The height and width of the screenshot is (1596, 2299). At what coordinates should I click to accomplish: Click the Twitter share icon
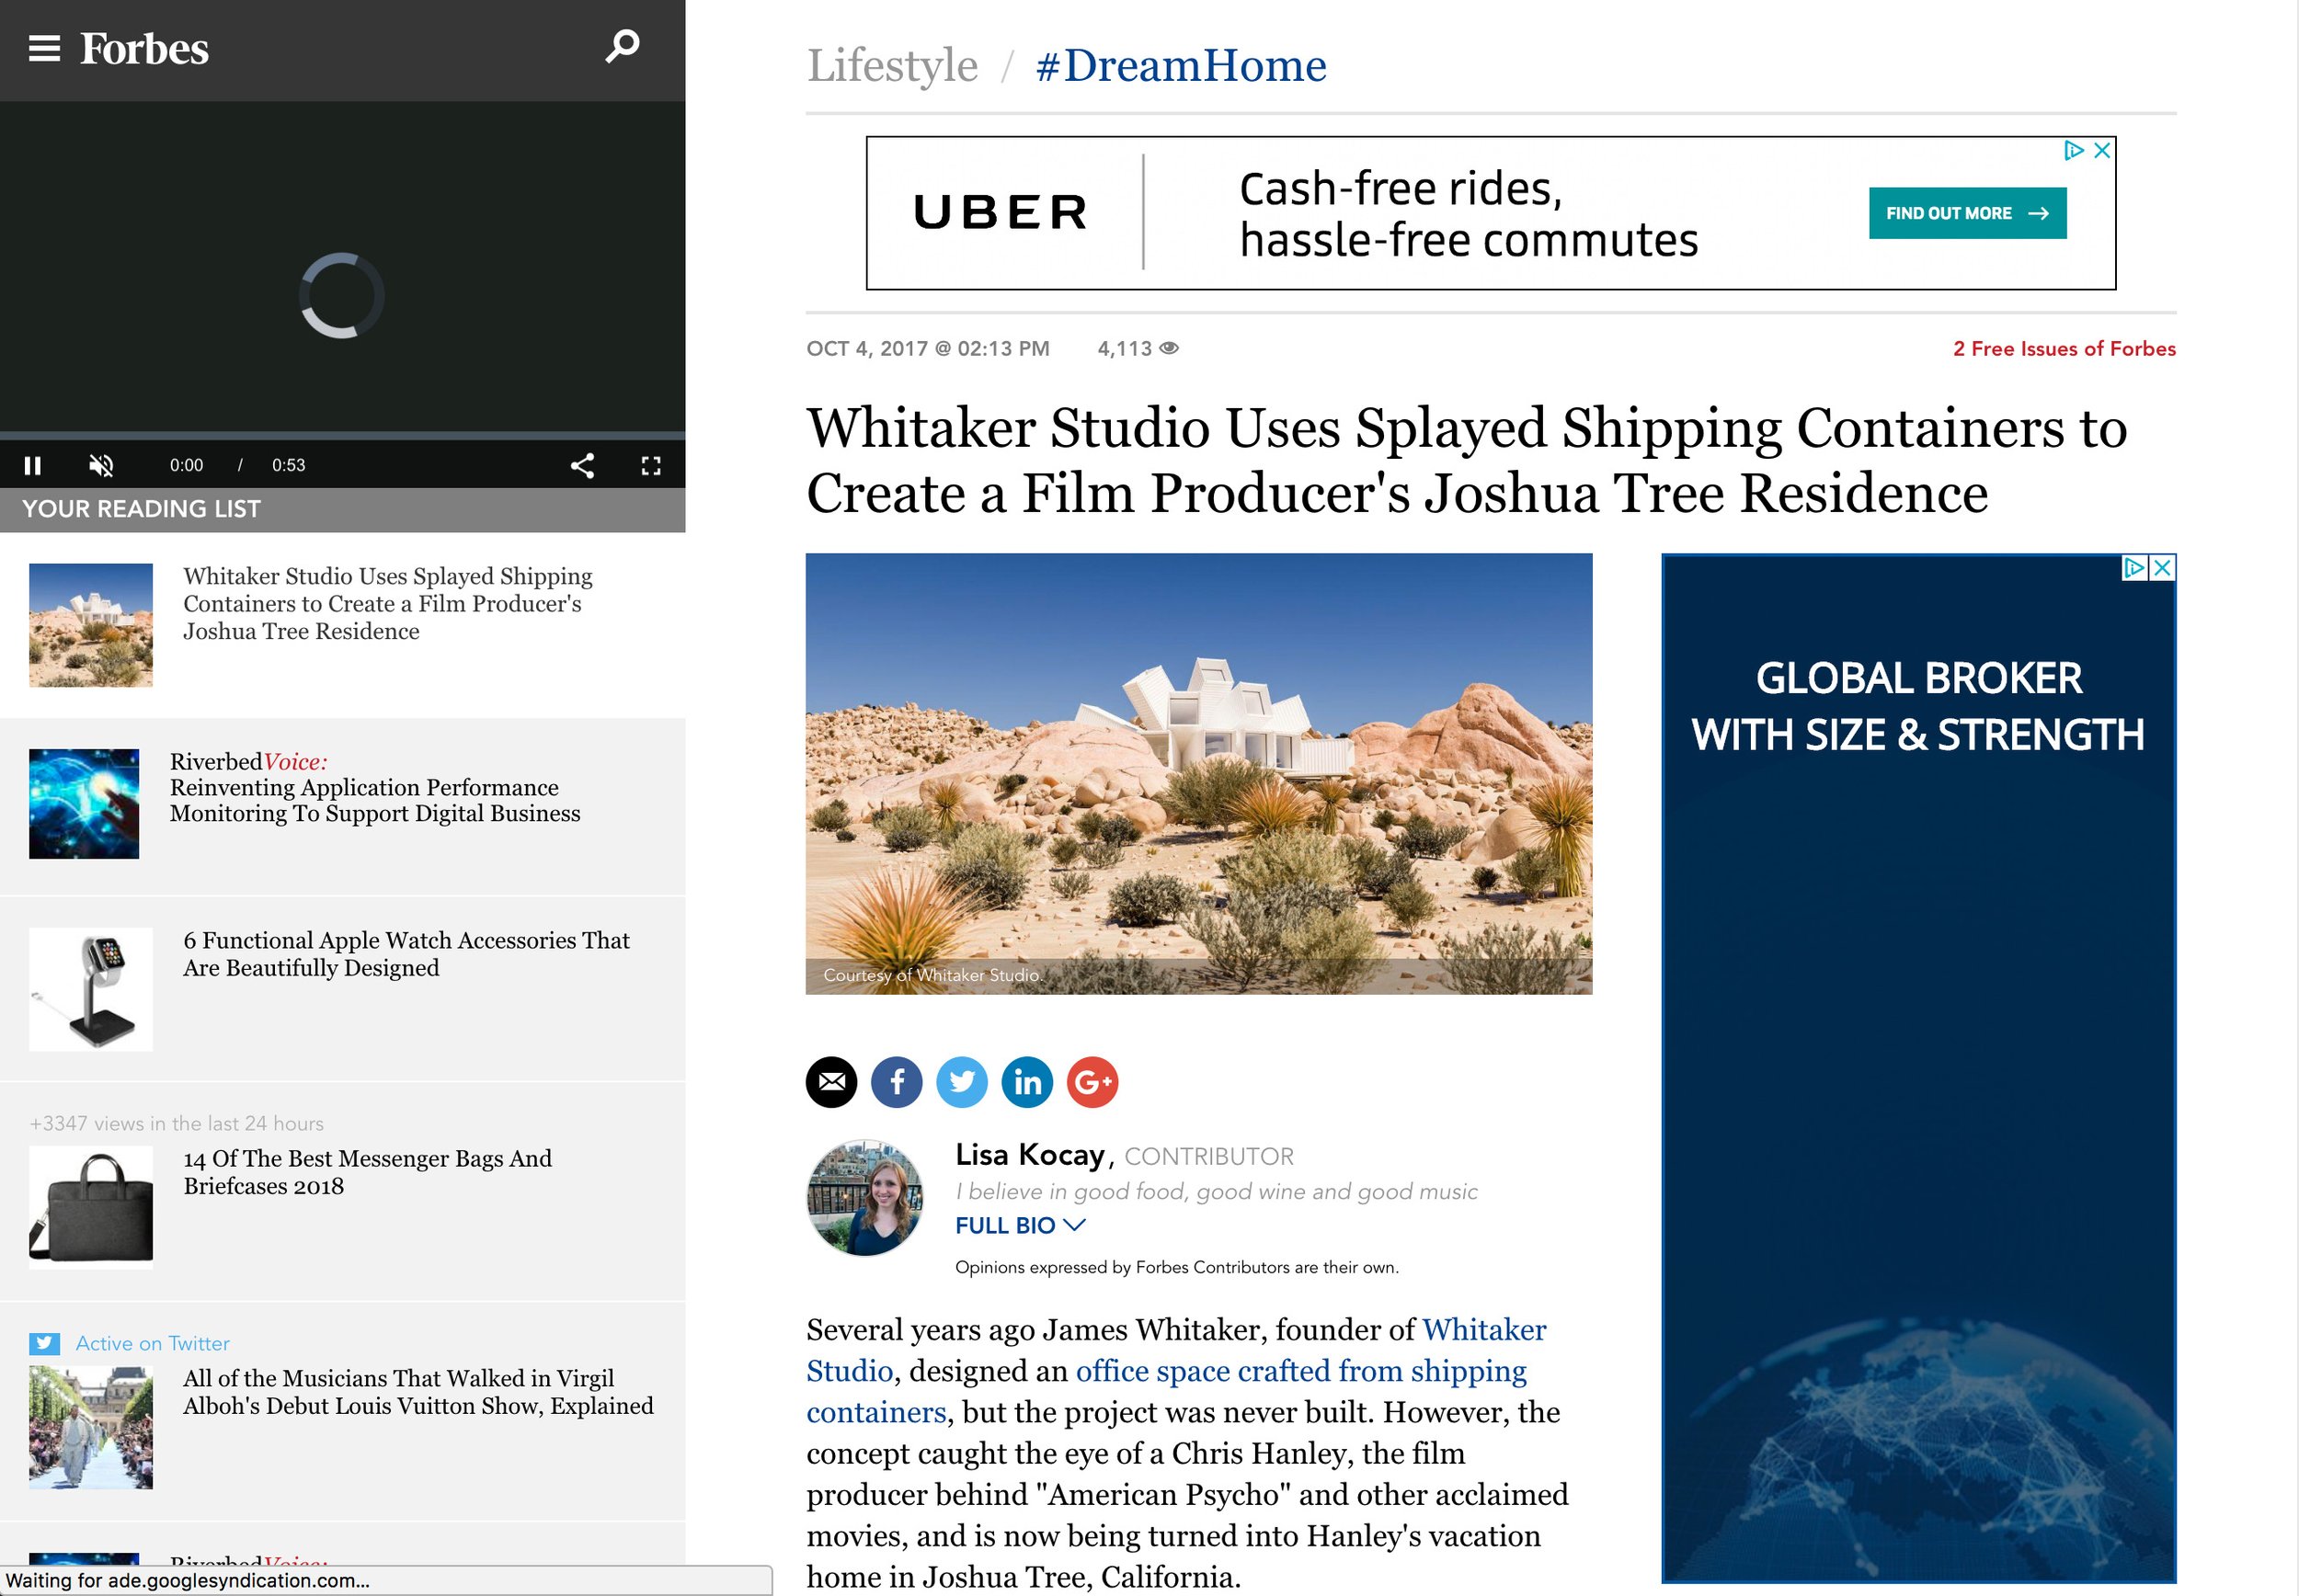[963, 1079]
